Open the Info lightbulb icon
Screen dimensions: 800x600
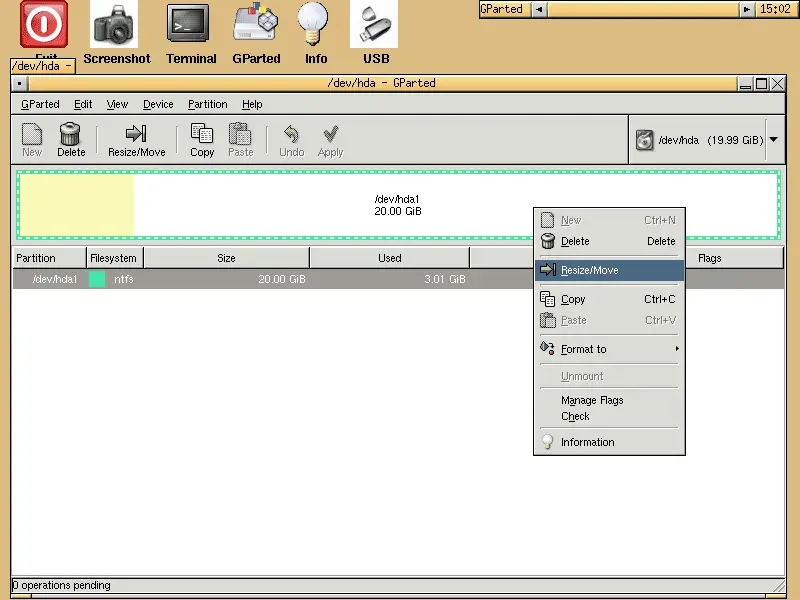(x=313, y=23)
